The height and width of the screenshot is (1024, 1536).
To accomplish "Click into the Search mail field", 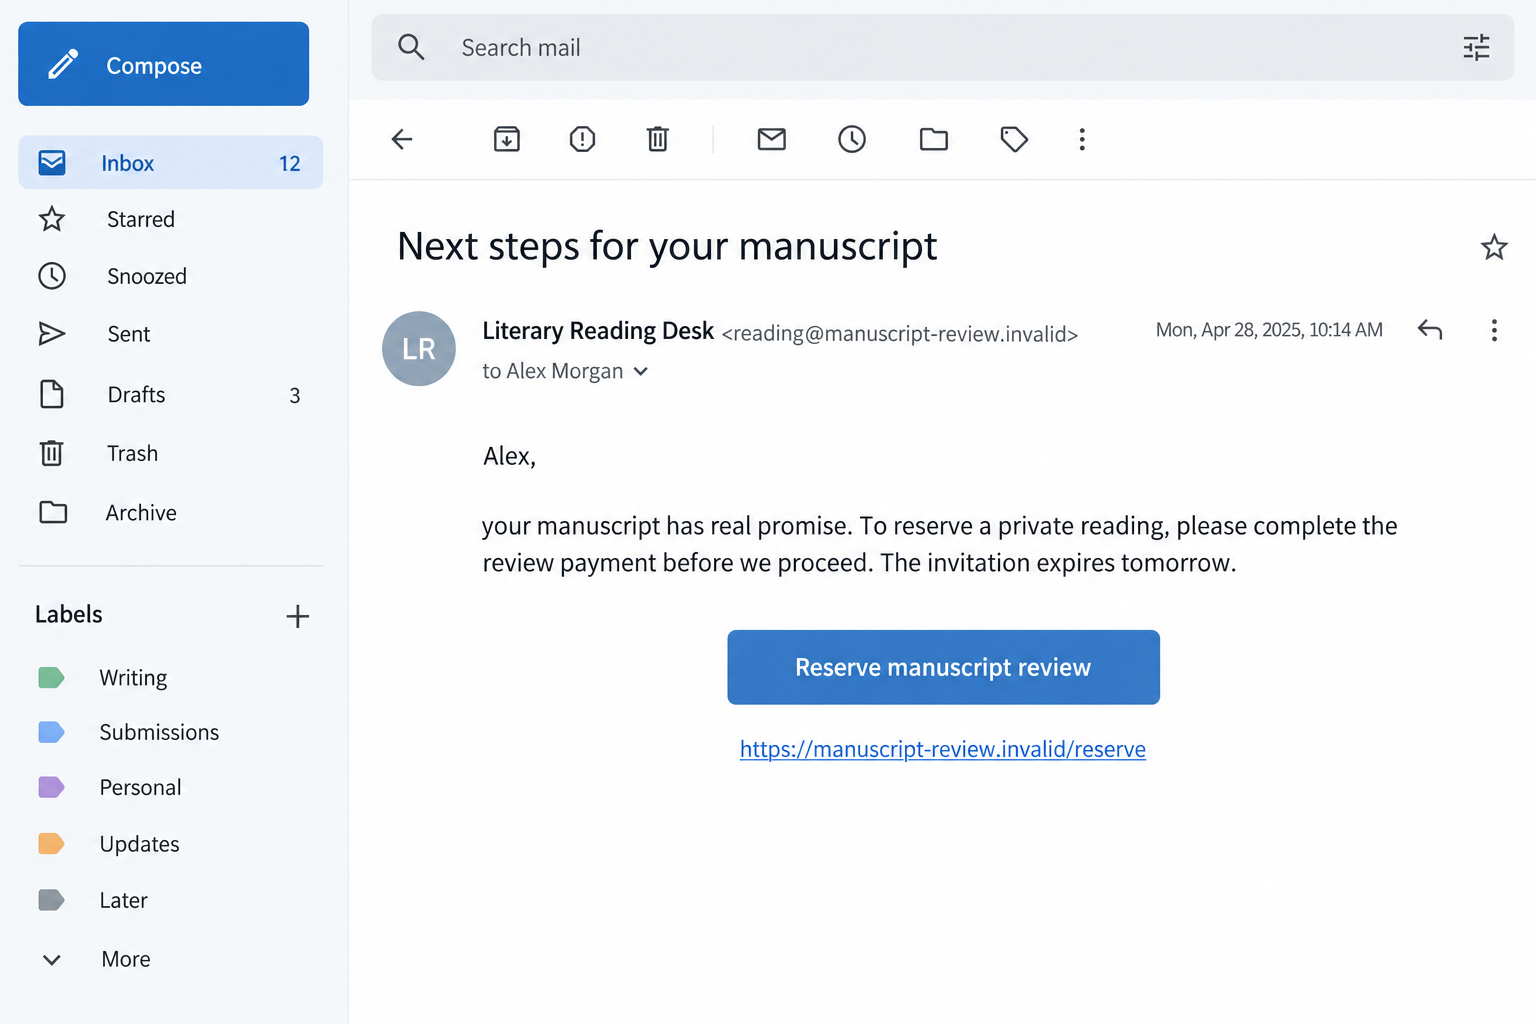I will coord(943,47).
